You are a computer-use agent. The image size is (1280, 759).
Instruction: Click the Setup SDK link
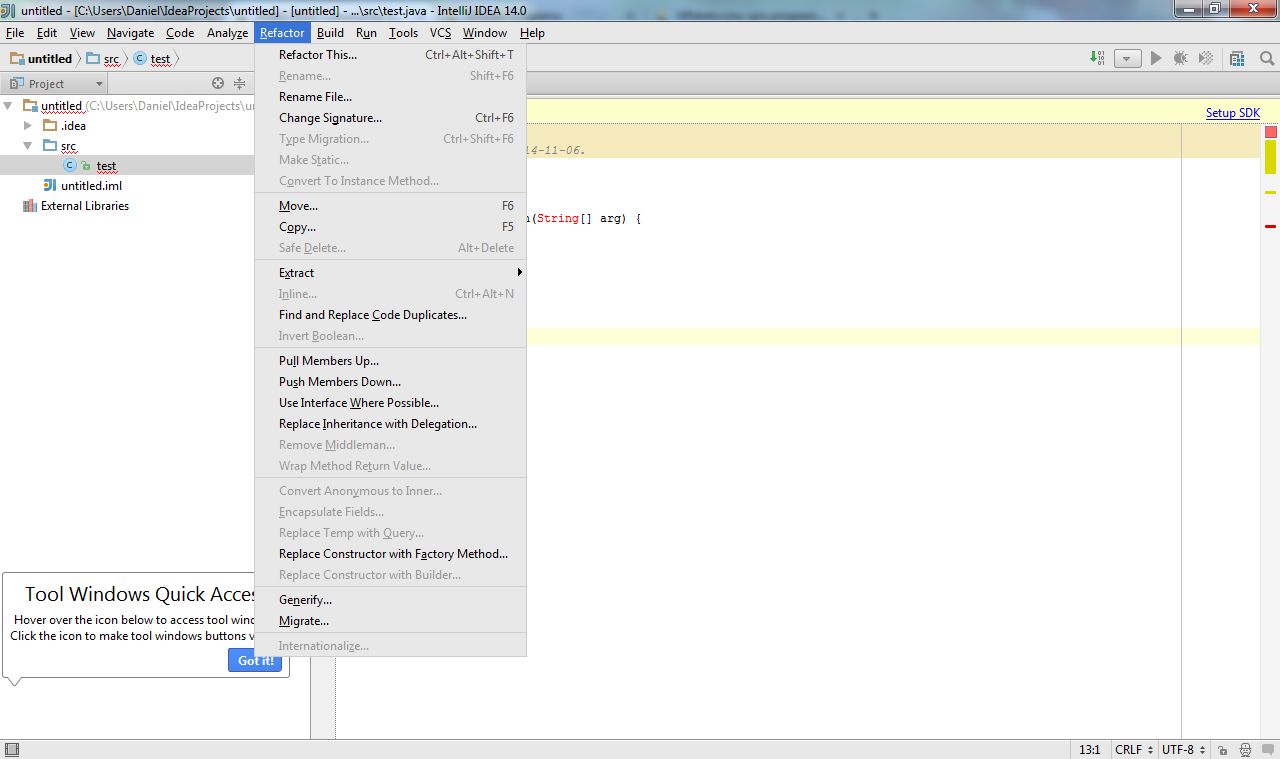(x=1232, y=113)
